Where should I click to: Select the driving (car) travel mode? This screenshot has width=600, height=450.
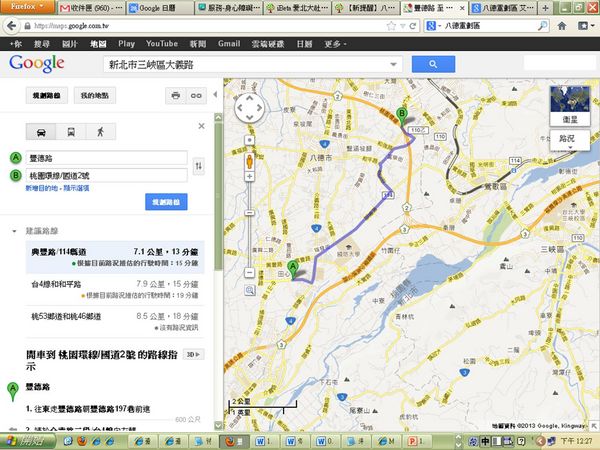pos(39,131)
